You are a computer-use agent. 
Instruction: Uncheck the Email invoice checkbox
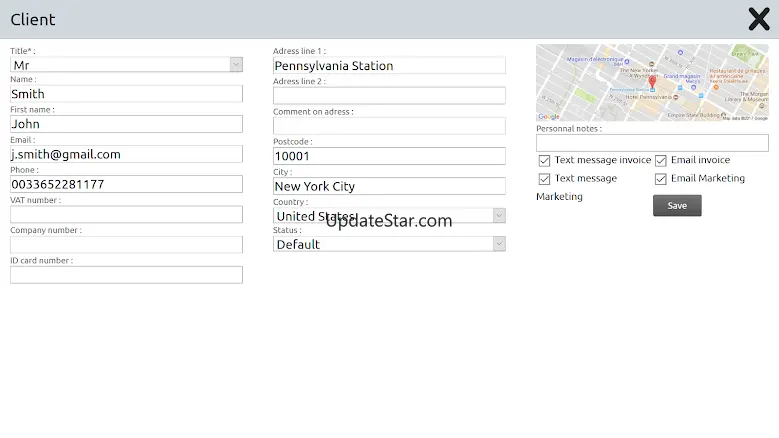(x=661, y=160)
